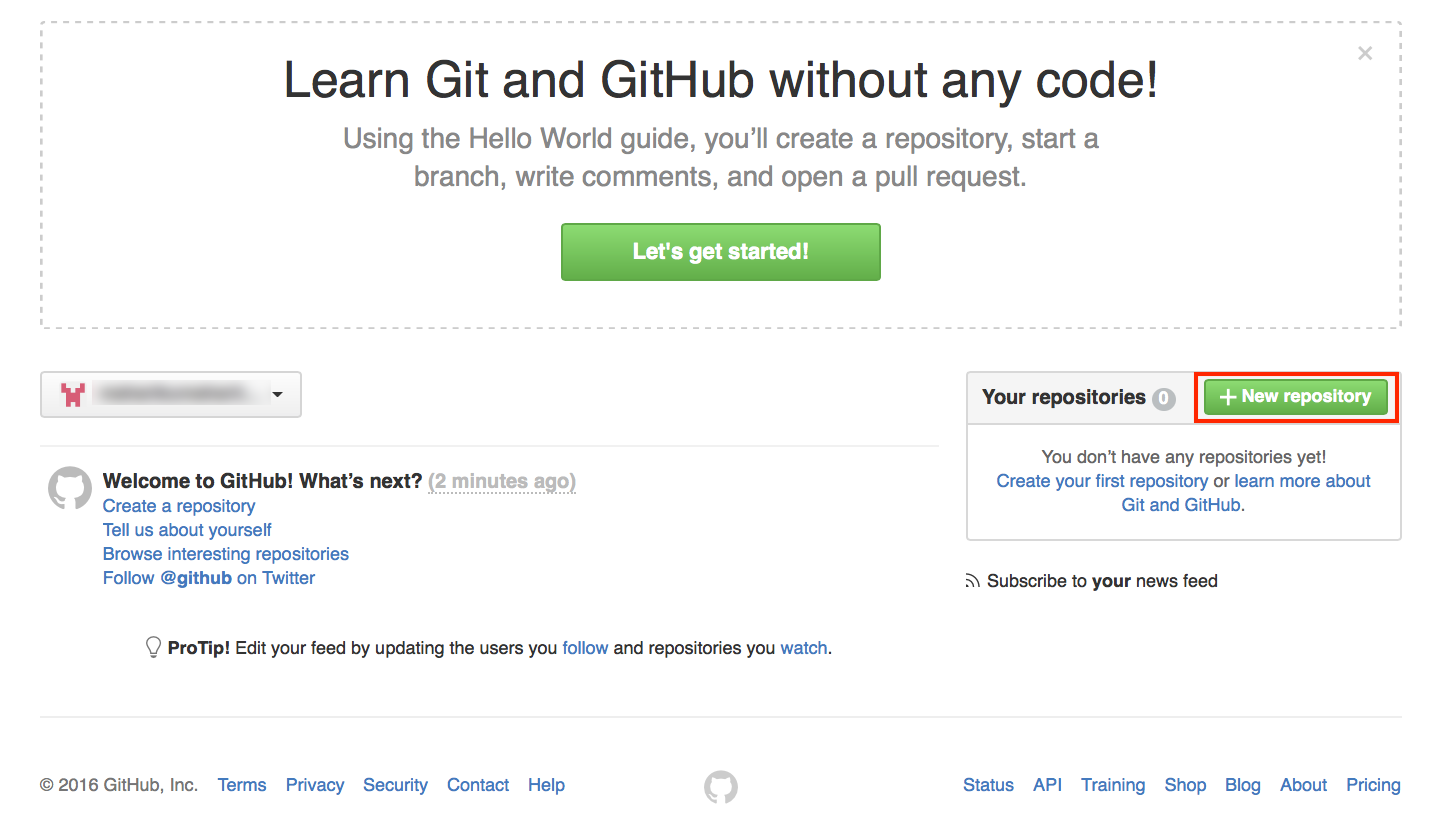Click the GitHub octocat logo in the footer
This screenshot has width=1444, height=838.
click(721, 788)
